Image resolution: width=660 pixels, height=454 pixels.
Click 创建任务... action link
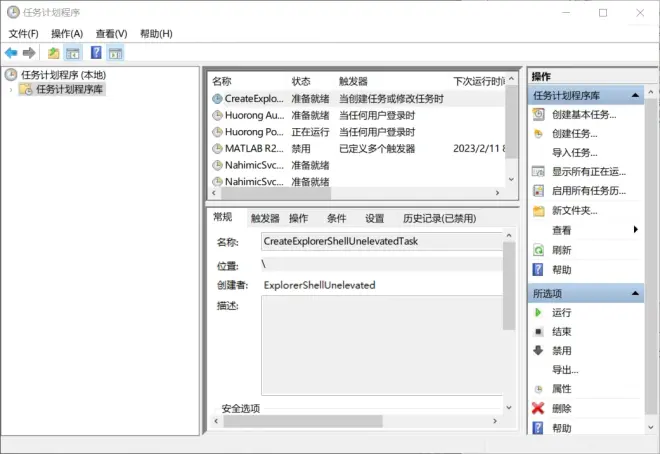[575, 134]
